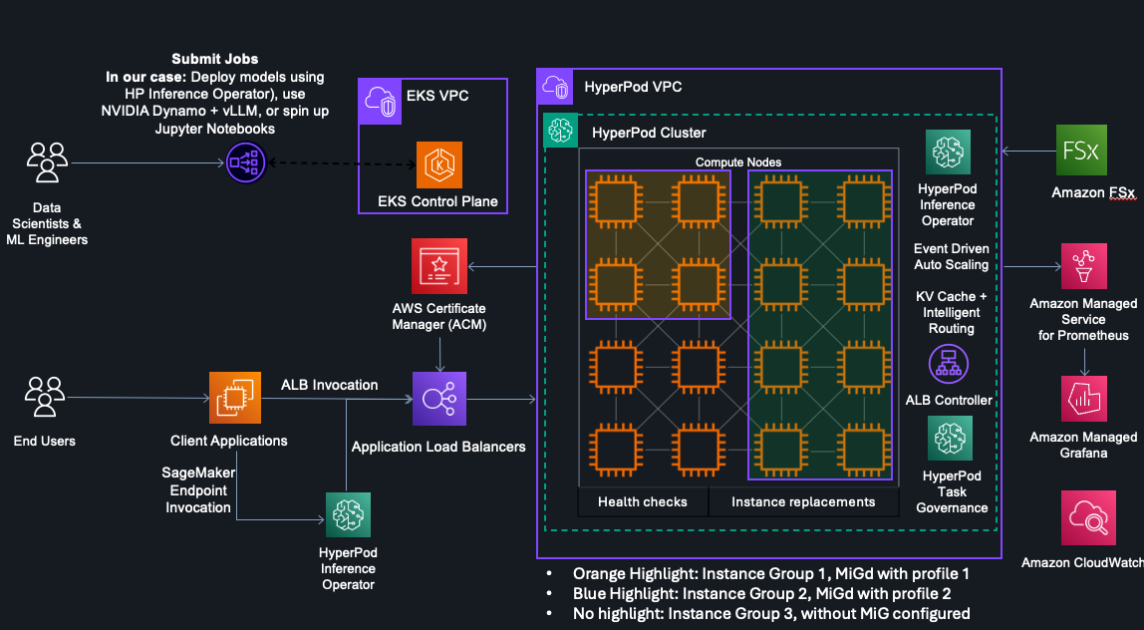Click the Amazon Managed Grafana icon
This screenshot has height=630, width=1144.
click(1085, 398)
